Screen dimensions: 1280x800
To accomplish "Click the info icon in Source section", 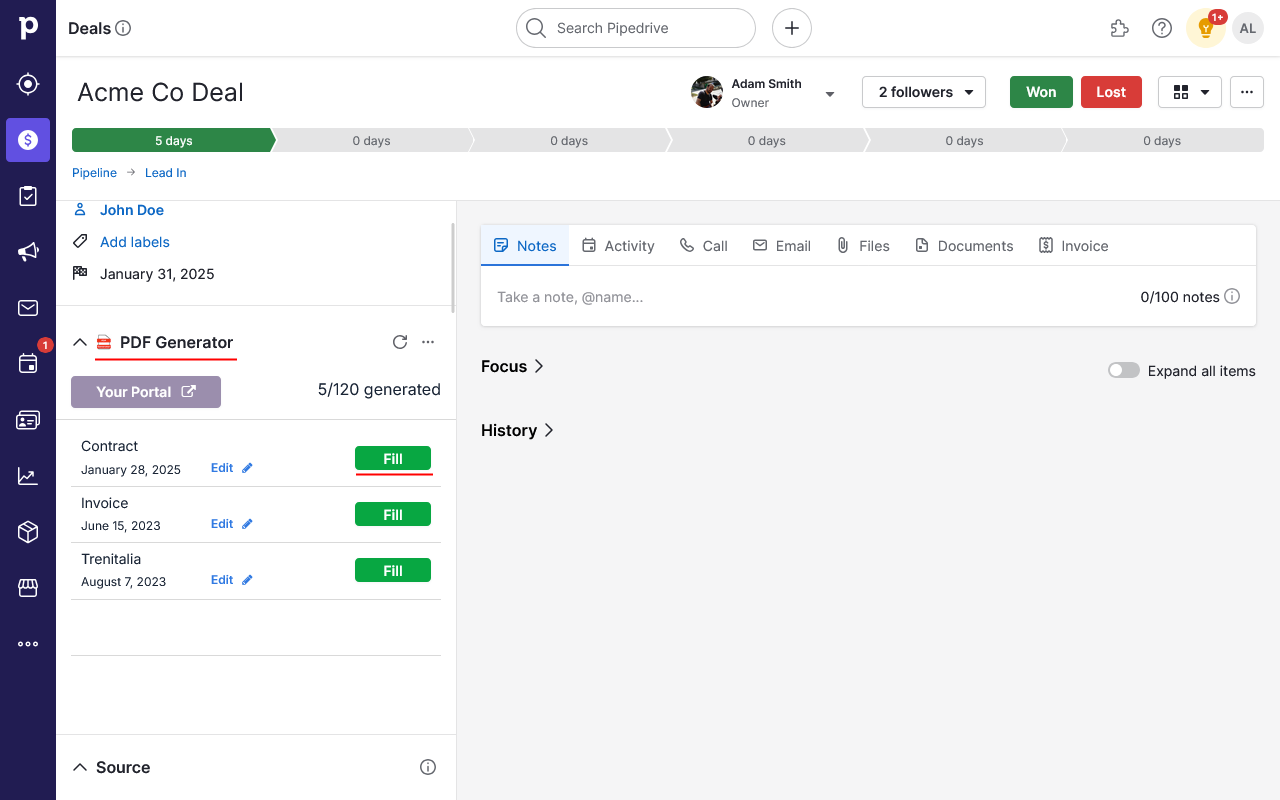I will tap(428, 767).
